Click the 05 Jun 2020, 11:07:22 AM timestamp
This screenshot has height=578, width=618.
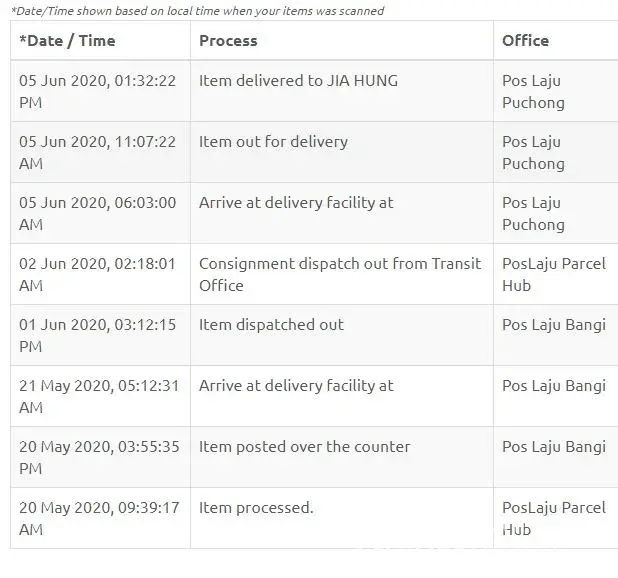pyautogui.click(x=97, y=152)
